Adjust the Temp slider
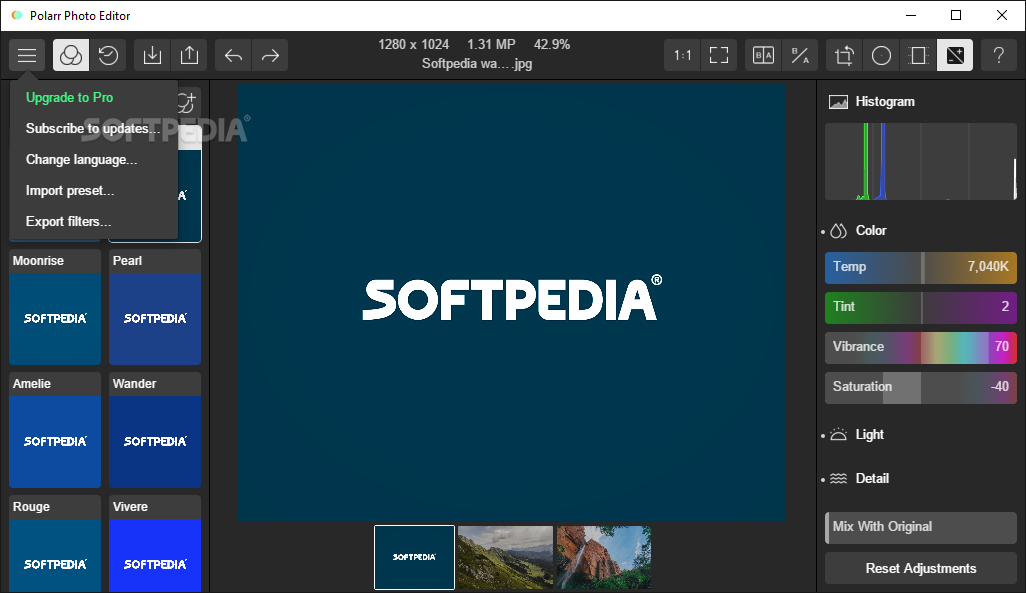Viewport: 1026px width, 593px height. point(921,268)
